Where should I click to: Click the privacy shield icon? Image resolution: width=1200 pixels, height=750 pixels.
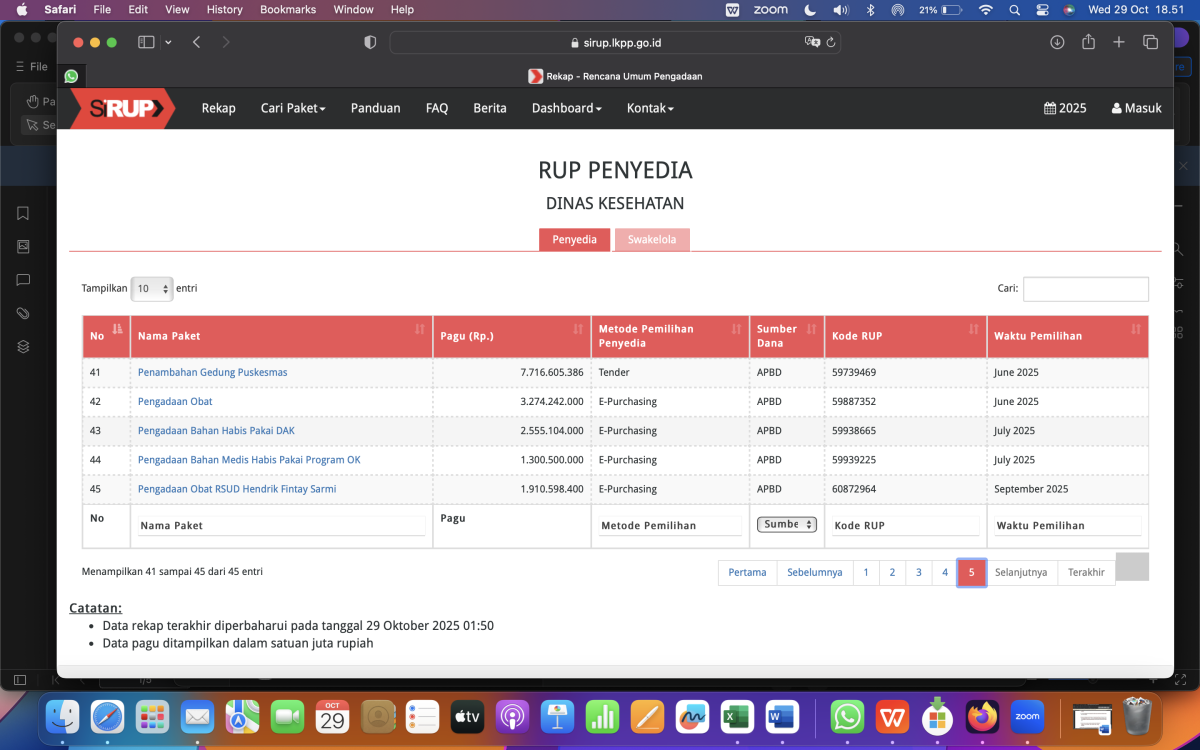(x=370, y=42)
